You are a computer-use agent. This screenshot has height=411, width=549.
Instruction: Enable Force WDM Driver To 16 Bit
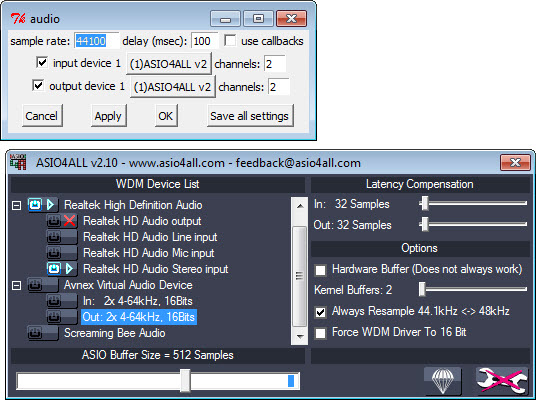pyautogui.click(x=320, y=333)
